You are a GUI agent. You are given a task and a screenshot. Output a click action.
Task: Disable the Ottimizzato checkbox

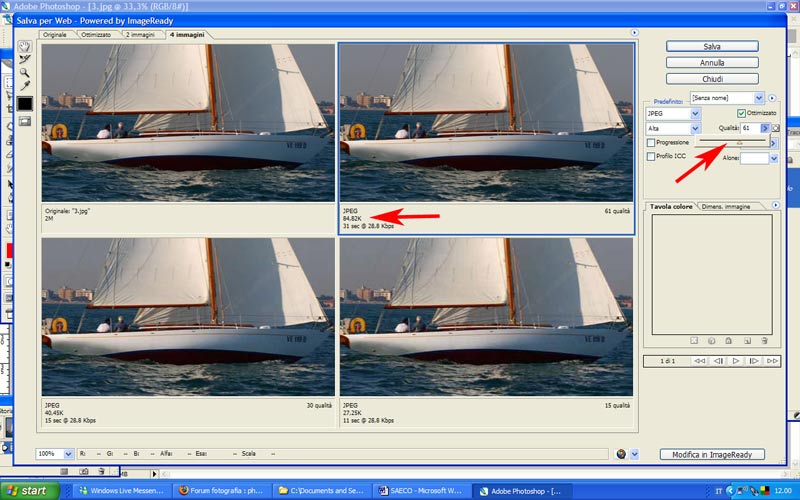(741, 113)
